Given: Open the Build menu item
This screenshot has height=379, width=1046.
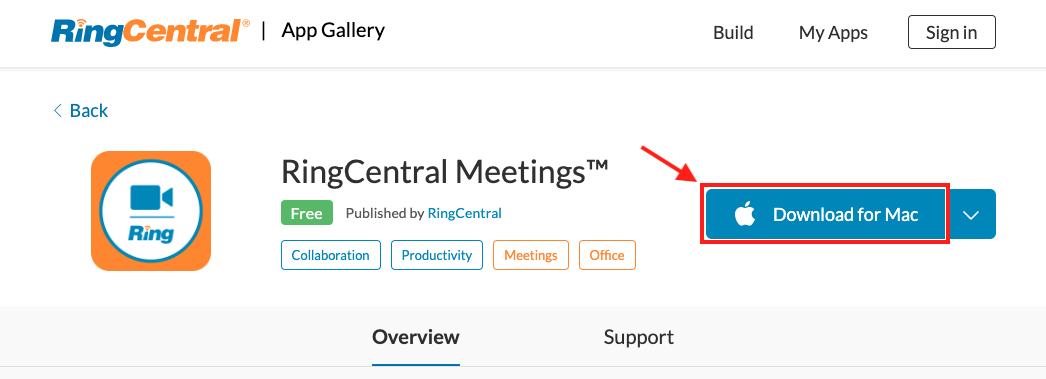Looking at the screenshot, I should coord(733,33).
